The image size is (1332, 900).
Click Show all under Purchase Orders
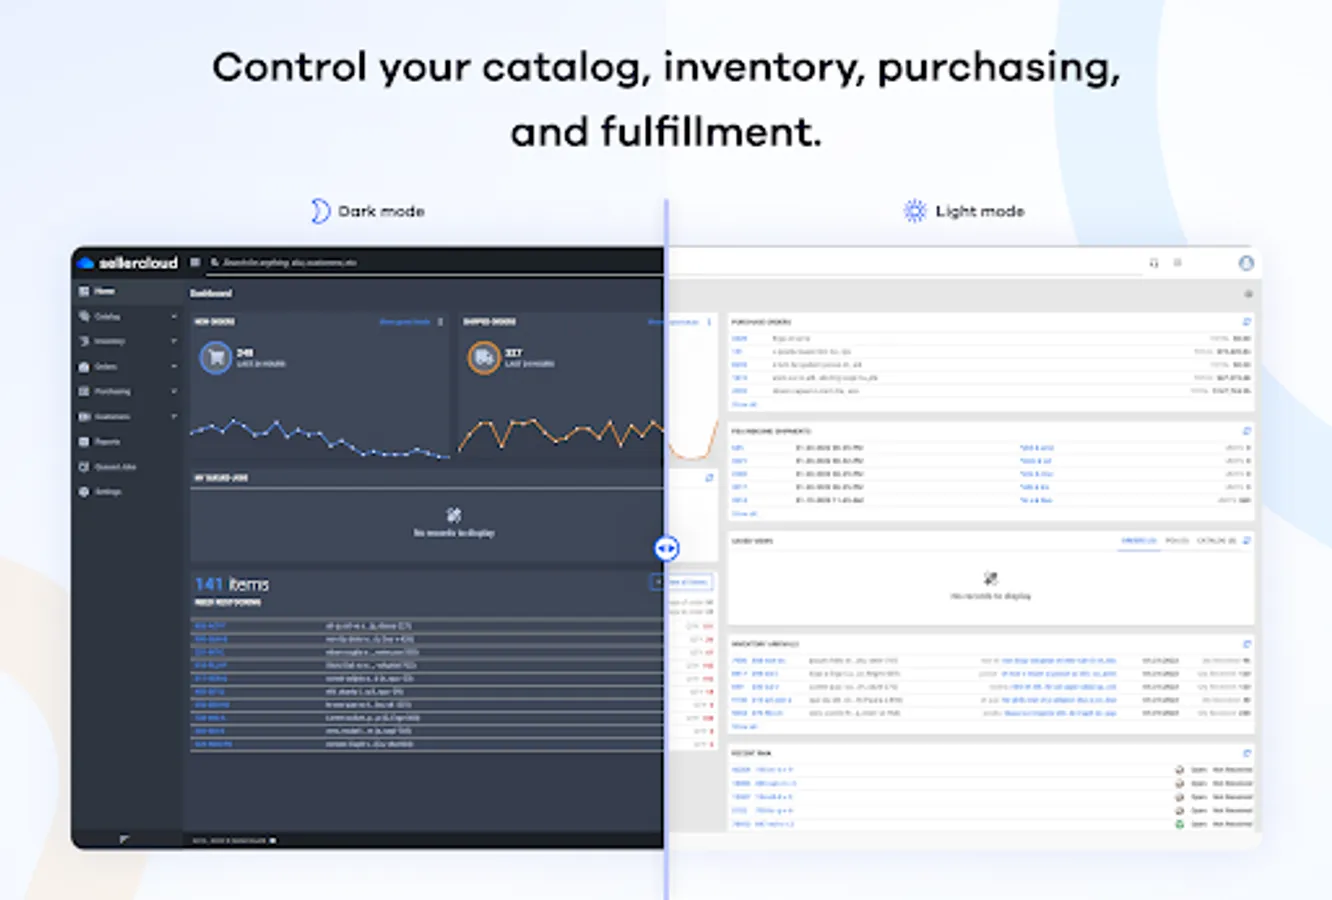pos(744,405)
